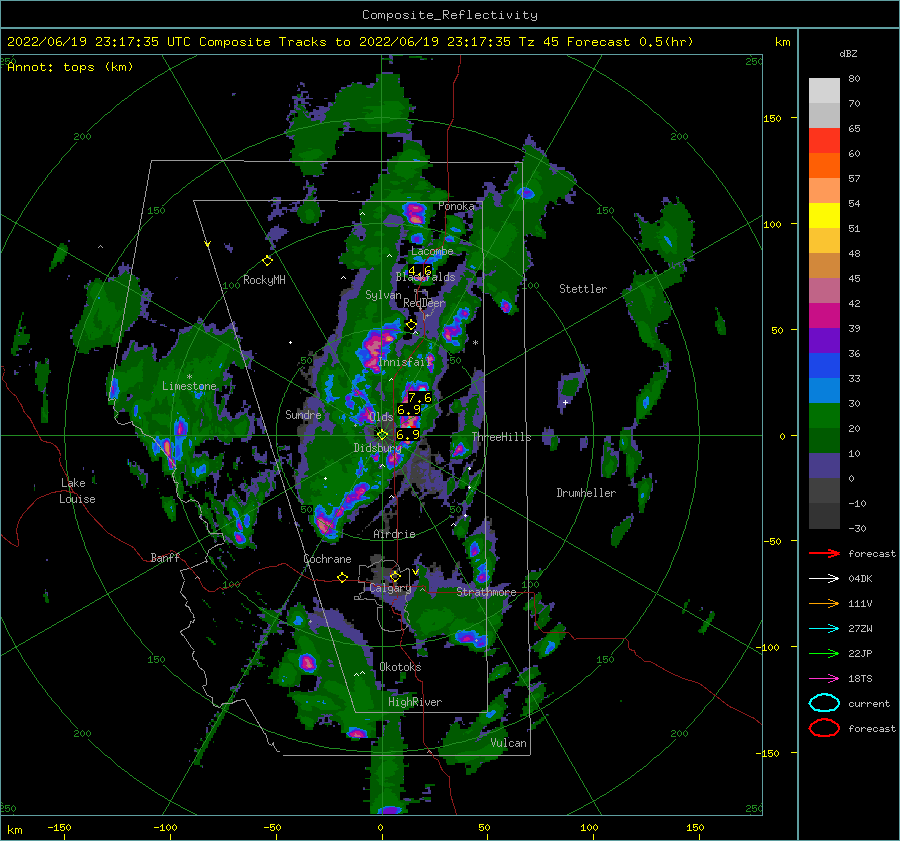The image size is (900, 841).
Task: Click the red 65 dBZ legend swatch
Action: click(x=824, y=141)
